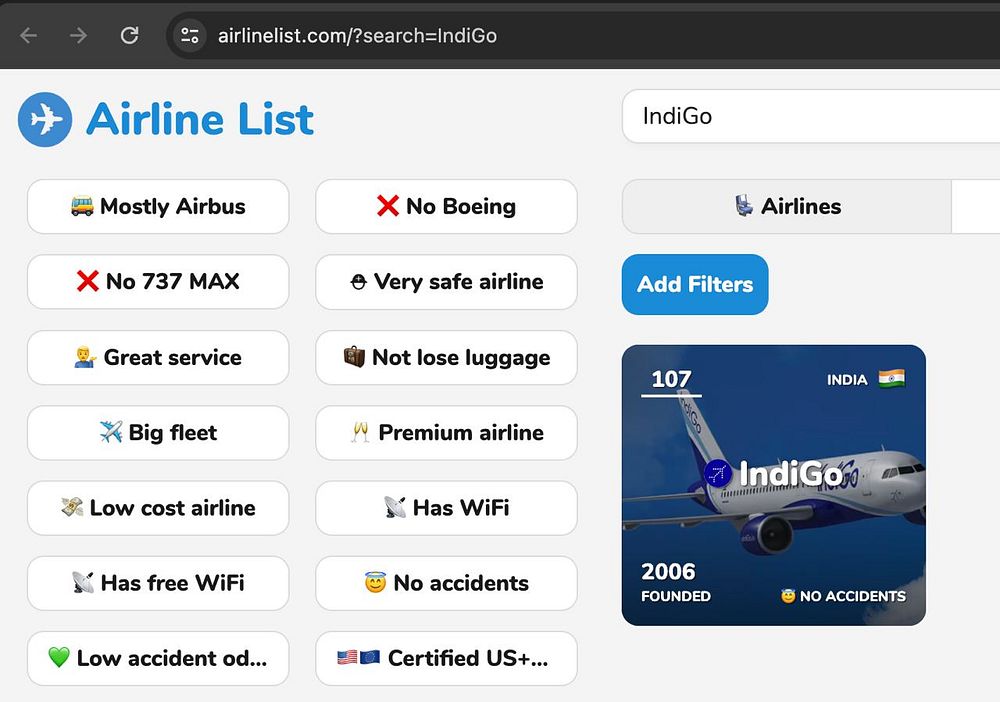The width and height of the screenshot is (1000, 702).
Task: Click the IndiGo search input field
Action: click(811, 116)
